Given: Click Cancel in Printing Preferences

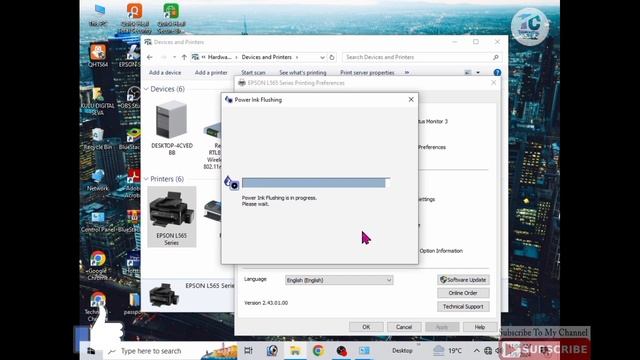Looking at the screenshot, I should [404, 327].
